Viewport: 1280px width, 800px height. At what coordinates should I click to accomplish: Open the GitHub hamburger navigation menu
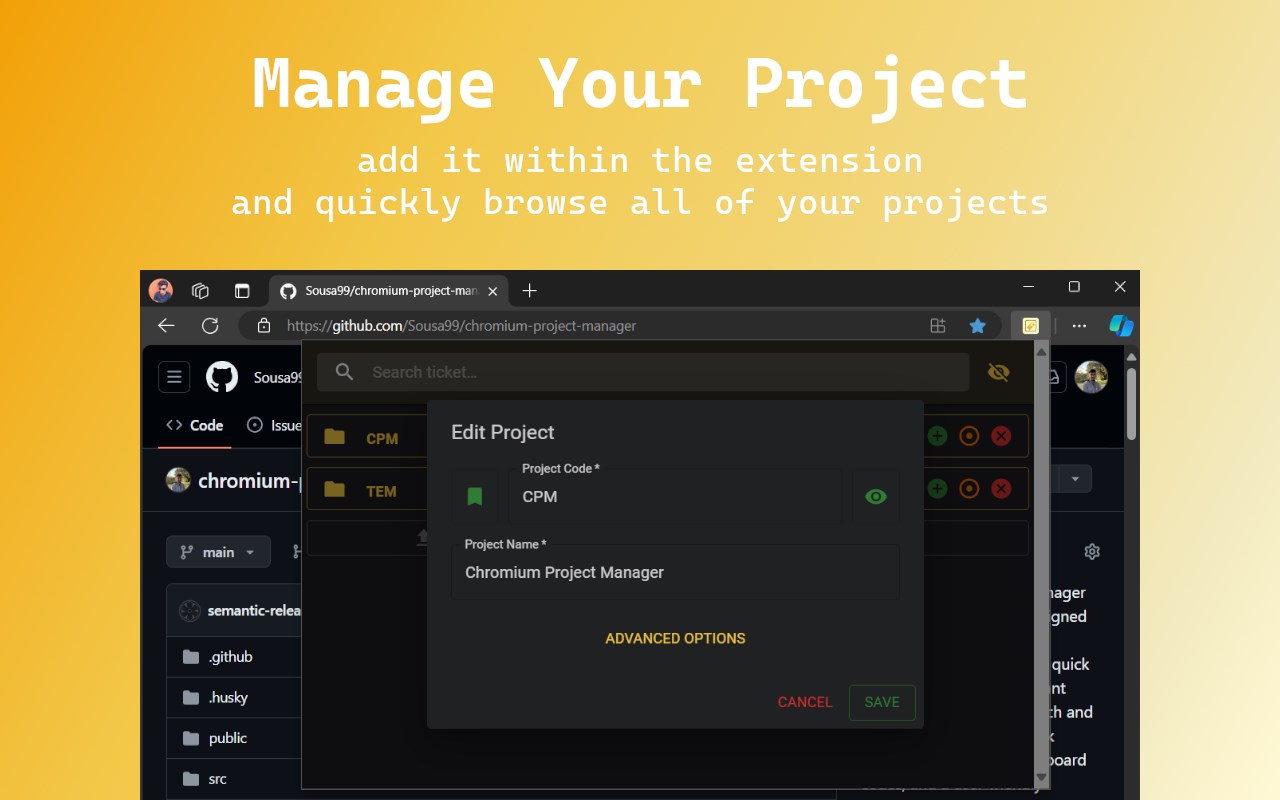174,377
